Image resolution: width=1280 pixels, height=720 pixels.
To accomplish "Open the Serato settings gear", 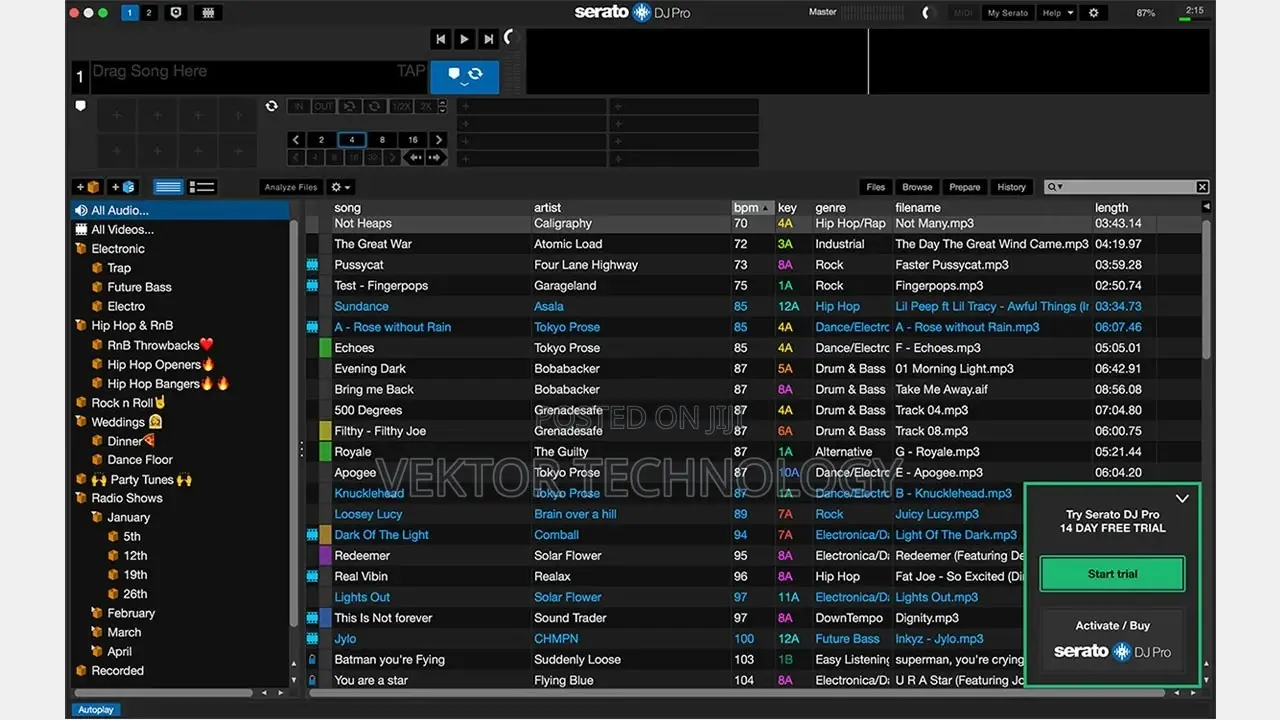I will click(1093, 13).
